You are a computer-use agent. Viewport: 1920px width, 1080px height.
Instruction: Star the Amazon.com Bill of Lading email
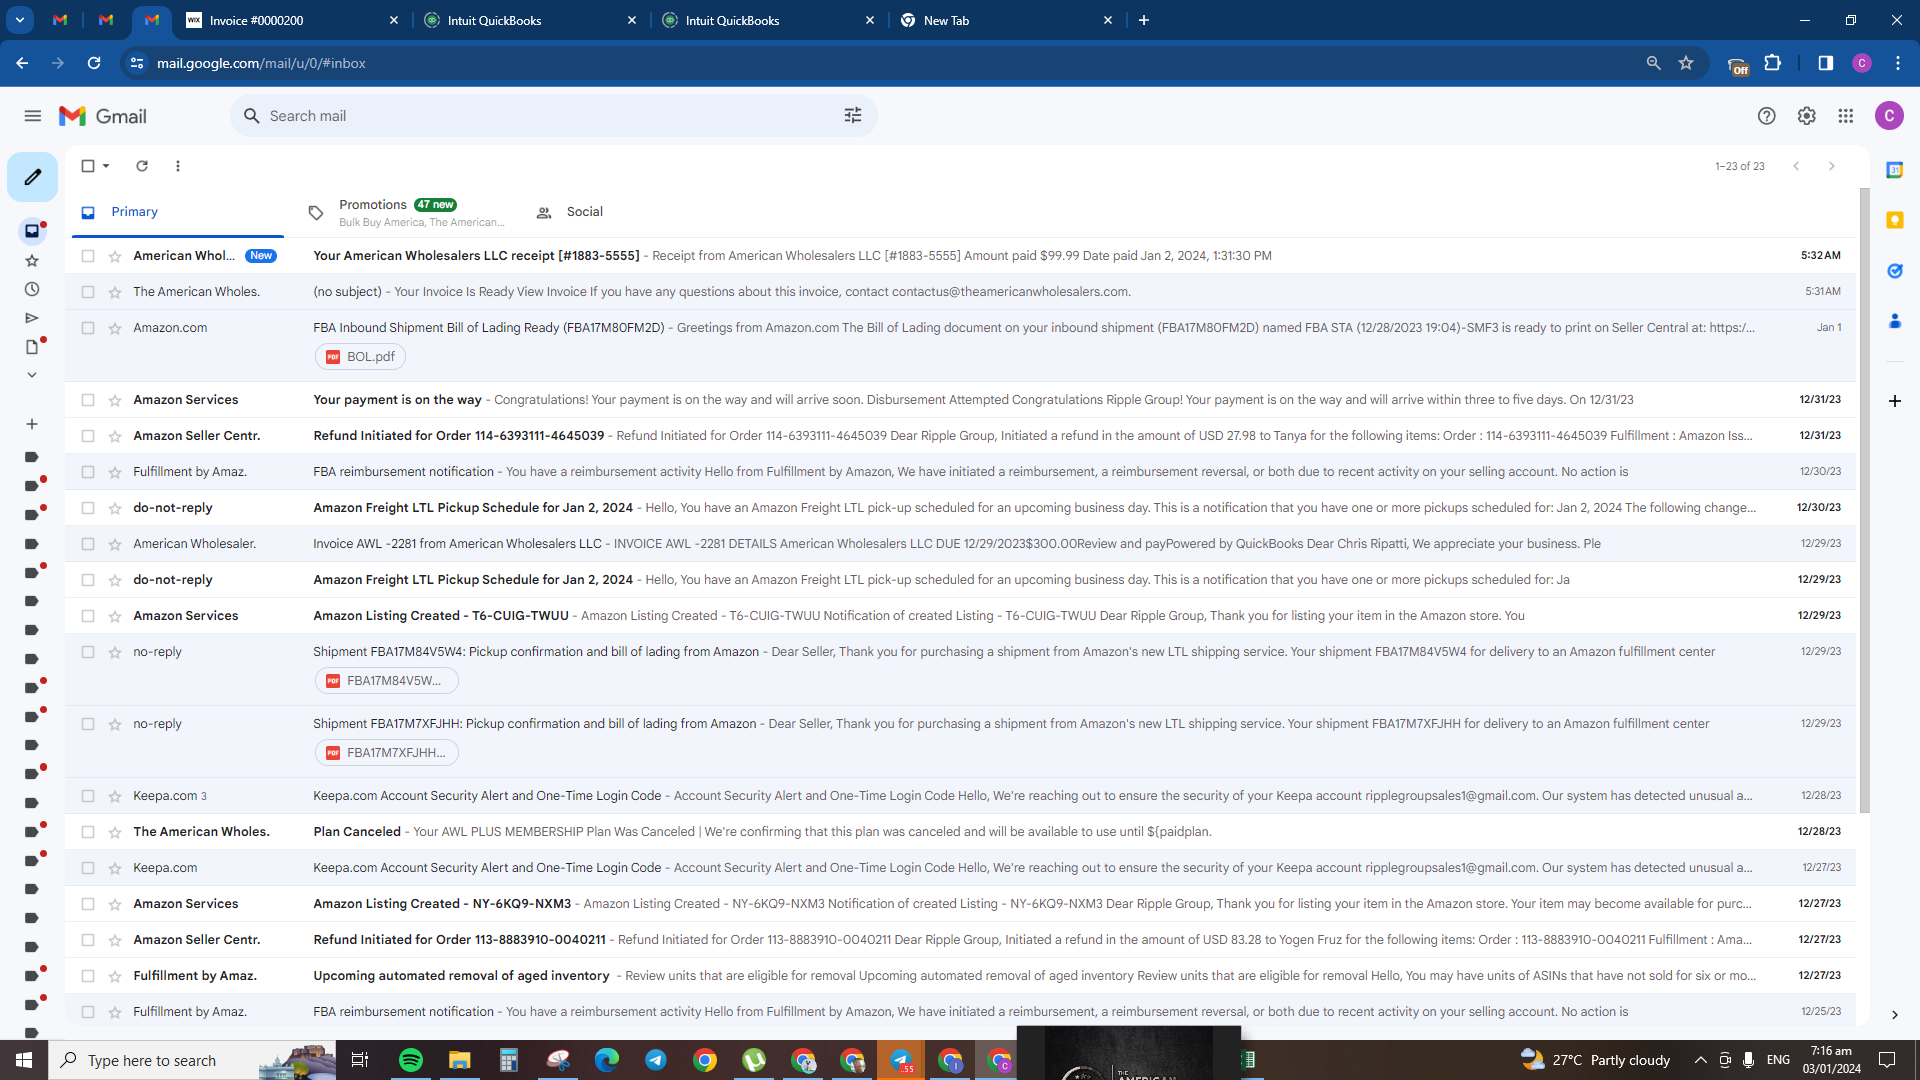tap(115, 328)
